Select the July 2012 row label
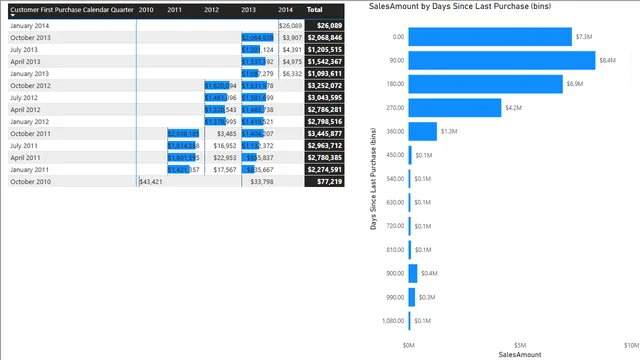This screenshot has height=360, width=640. click(24, 98)
